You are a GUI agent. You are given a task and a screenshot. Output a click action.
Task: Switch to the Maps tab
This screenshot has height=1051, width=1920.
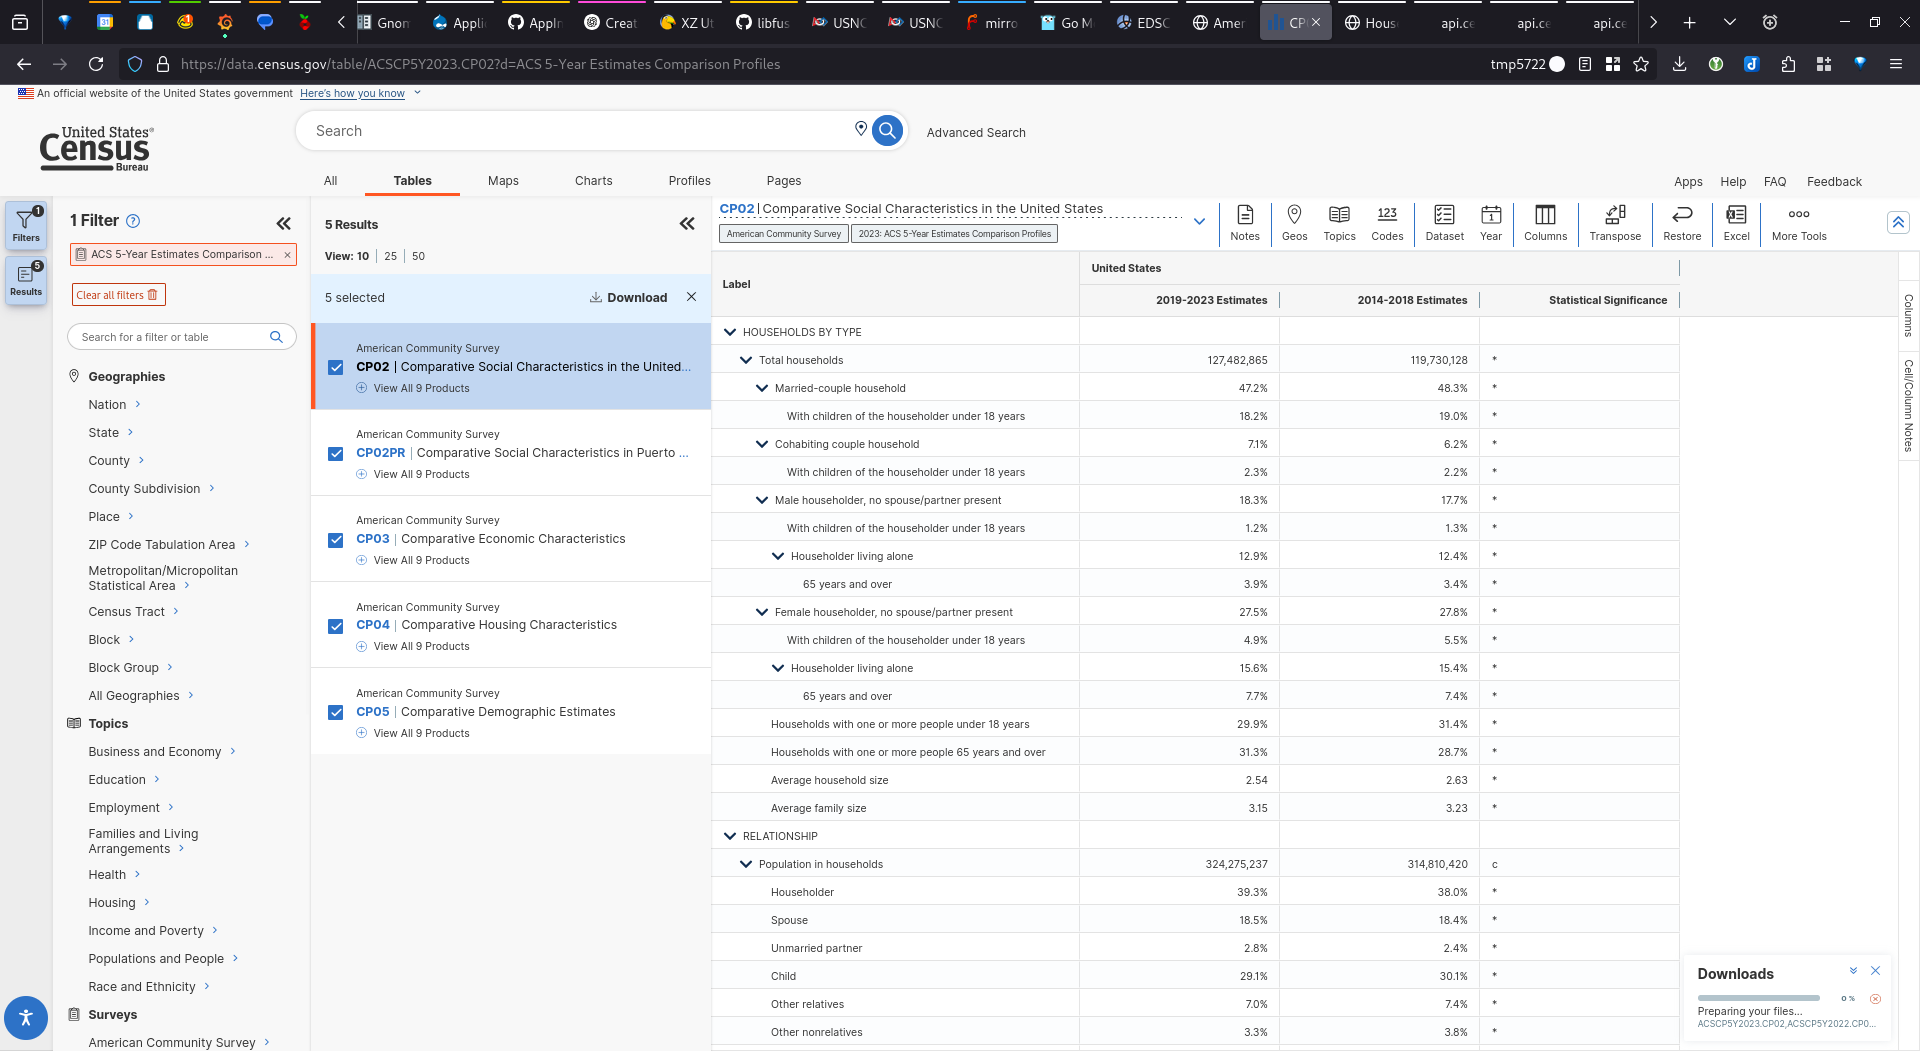click(x=503, y=181)
